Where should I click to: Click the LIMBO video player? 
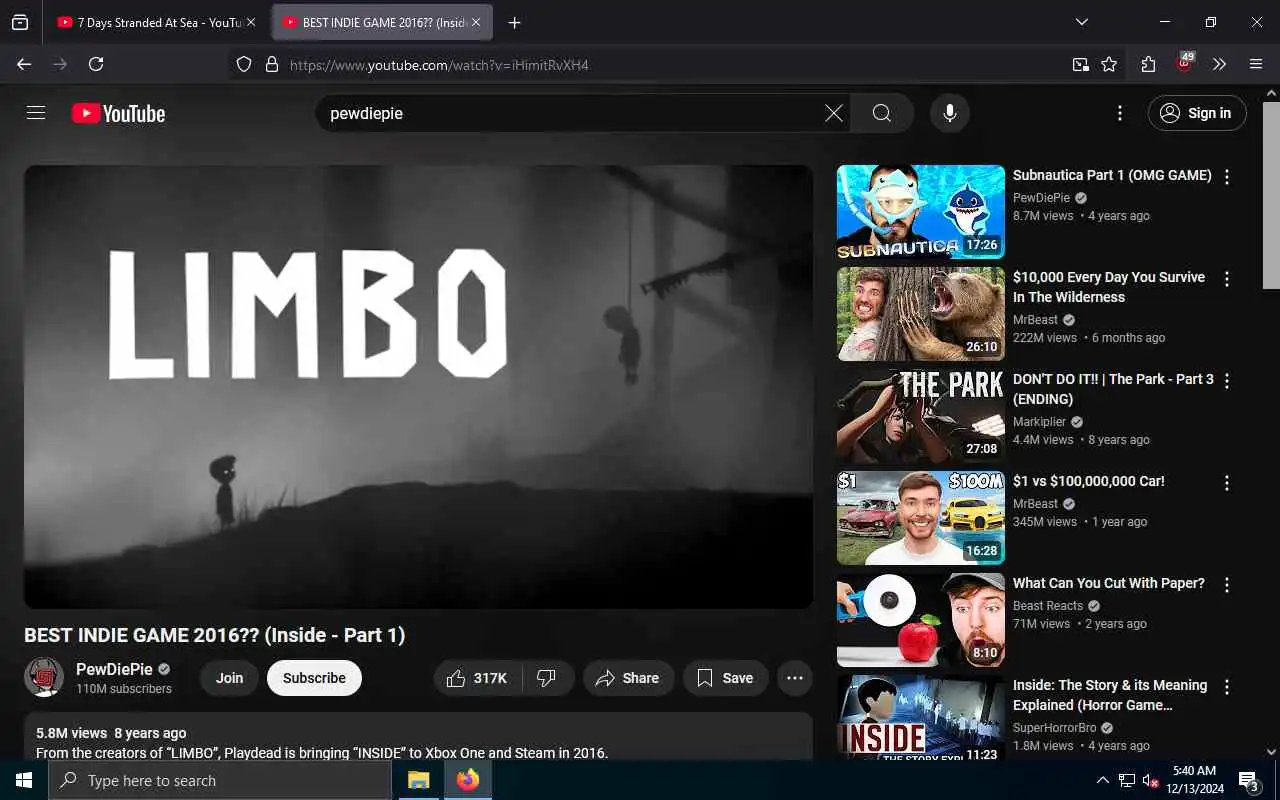(x=418, y=386)
